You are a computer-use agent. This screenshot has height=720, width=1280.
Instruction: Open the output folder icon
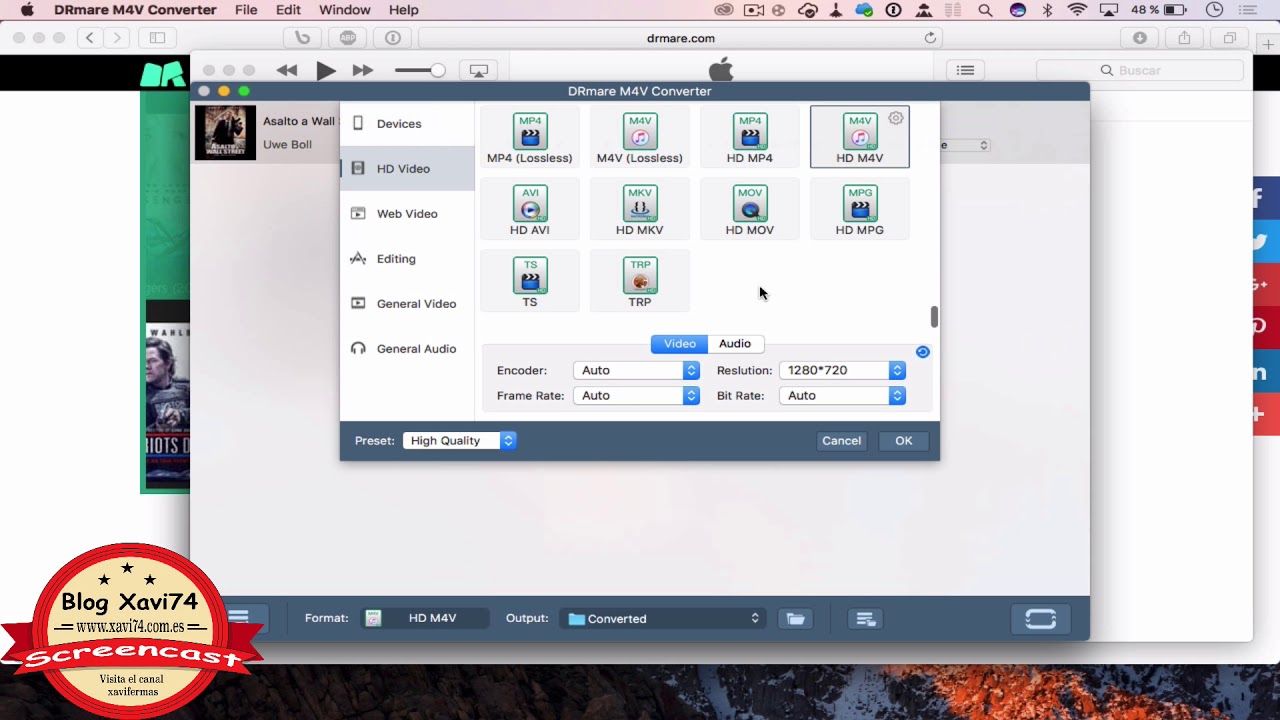coord(796,619)
